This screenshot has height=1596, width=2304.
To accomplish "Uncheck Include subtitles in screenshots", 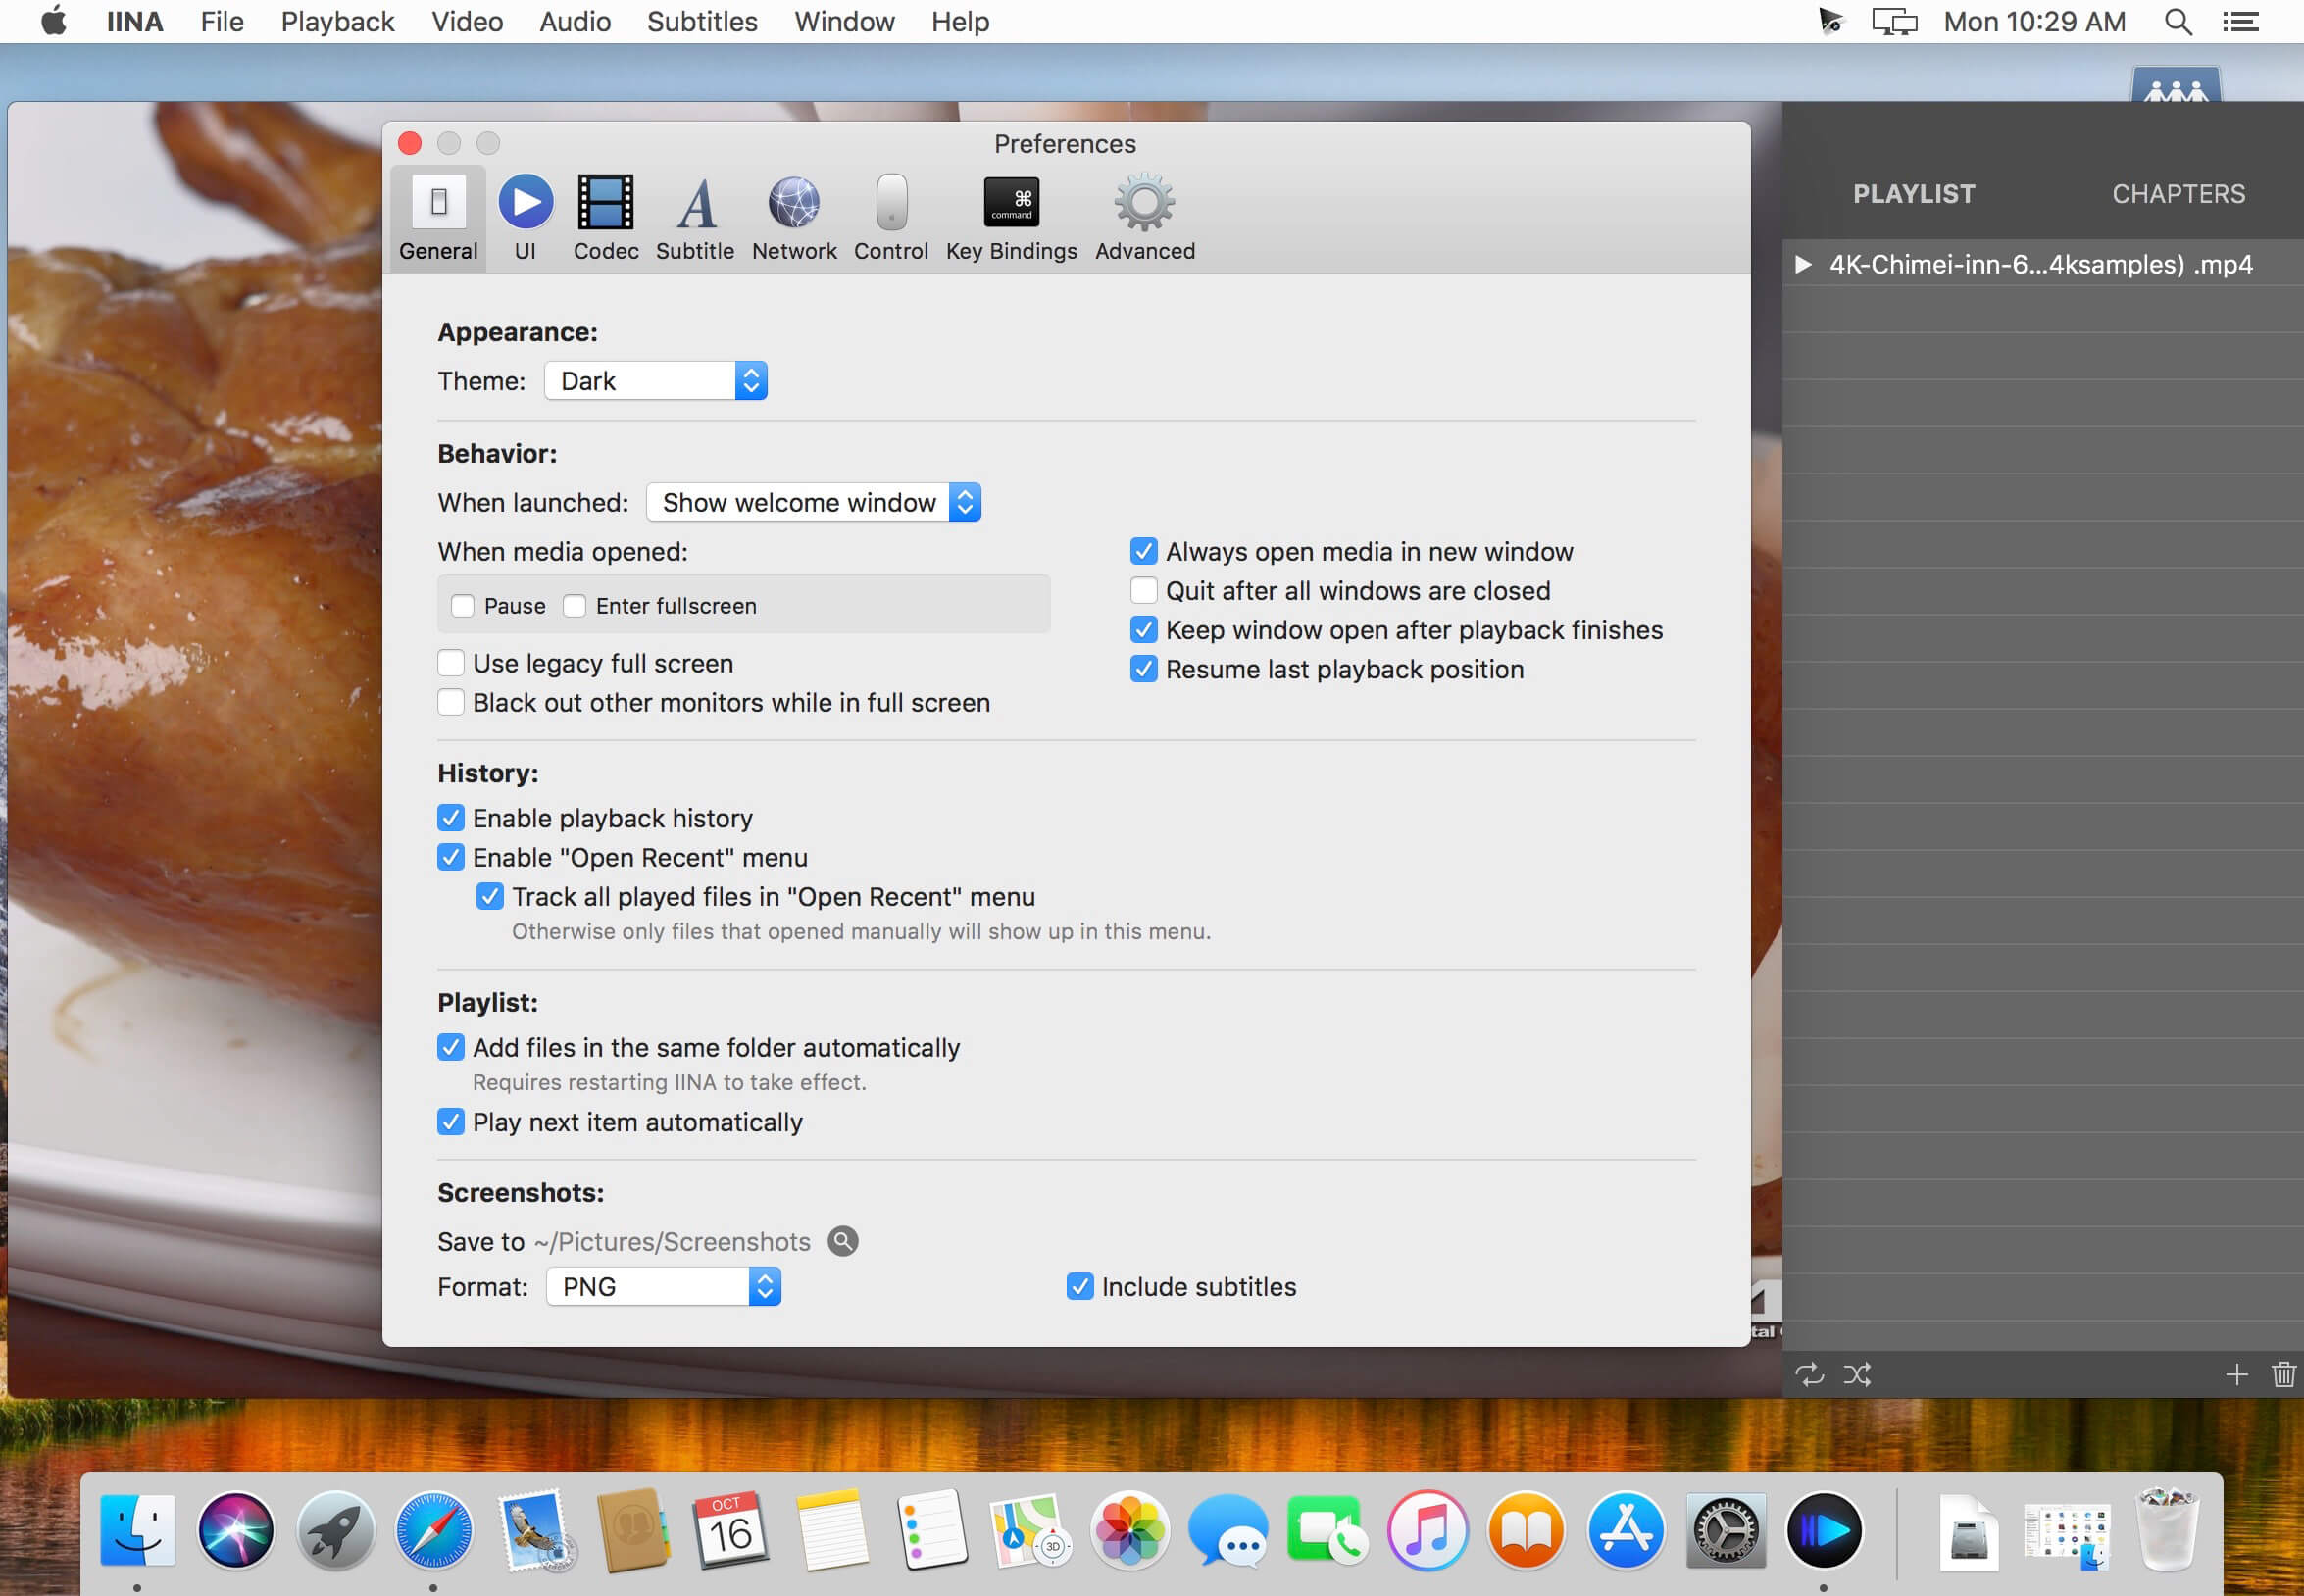I will (x=1080, y=1286).
